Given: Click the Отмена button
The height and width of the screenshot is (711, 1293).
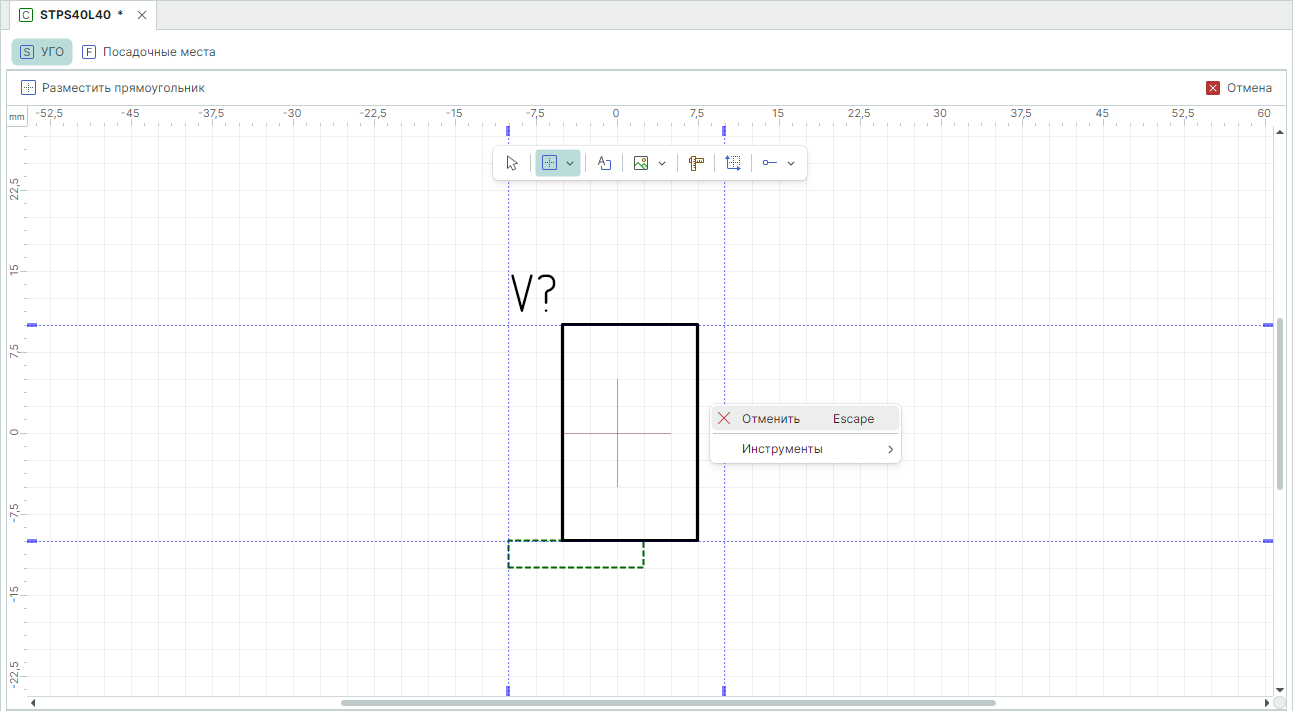Looking at the screenshot, I should (1239, 88).
